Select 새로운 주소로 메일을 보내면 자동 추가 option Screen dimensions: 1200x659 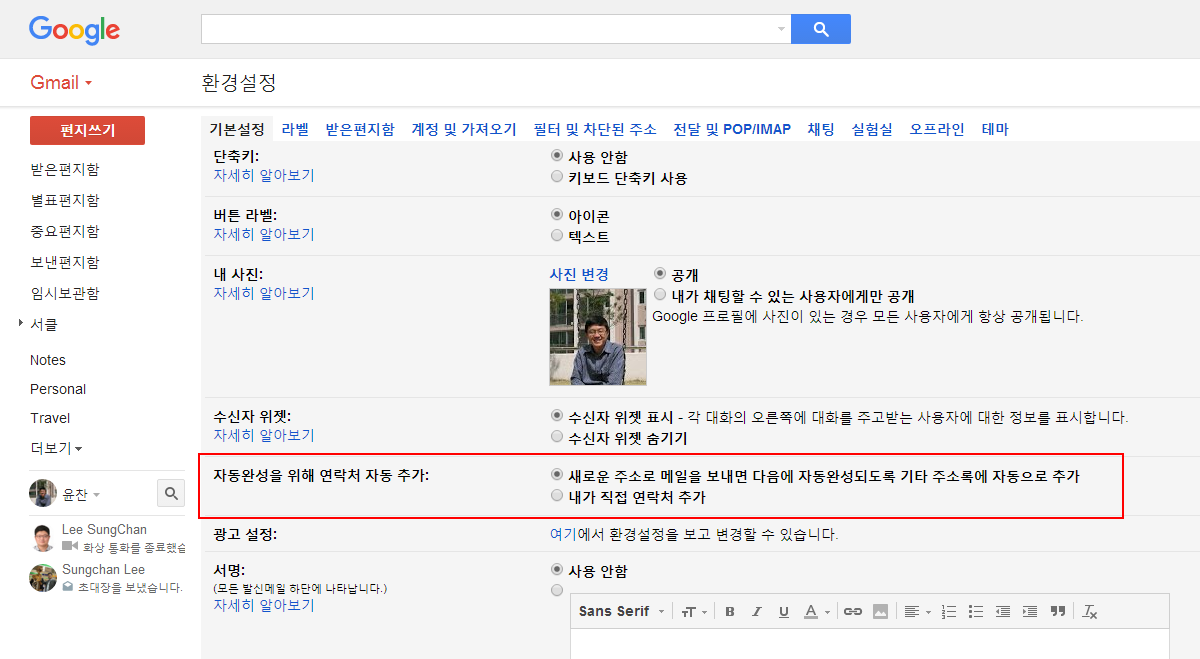pos(557,475)
